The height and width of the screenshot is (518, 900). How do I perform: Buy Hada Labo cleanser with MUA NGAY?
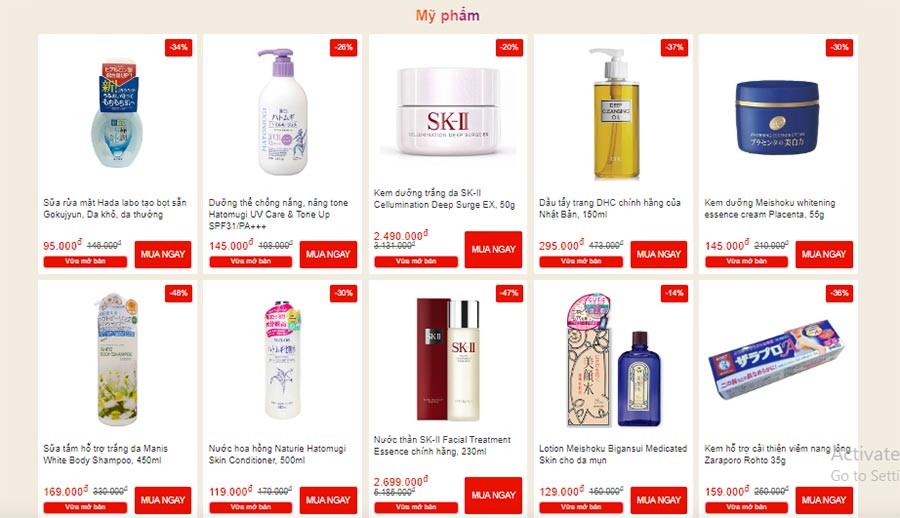pos(163,254)
